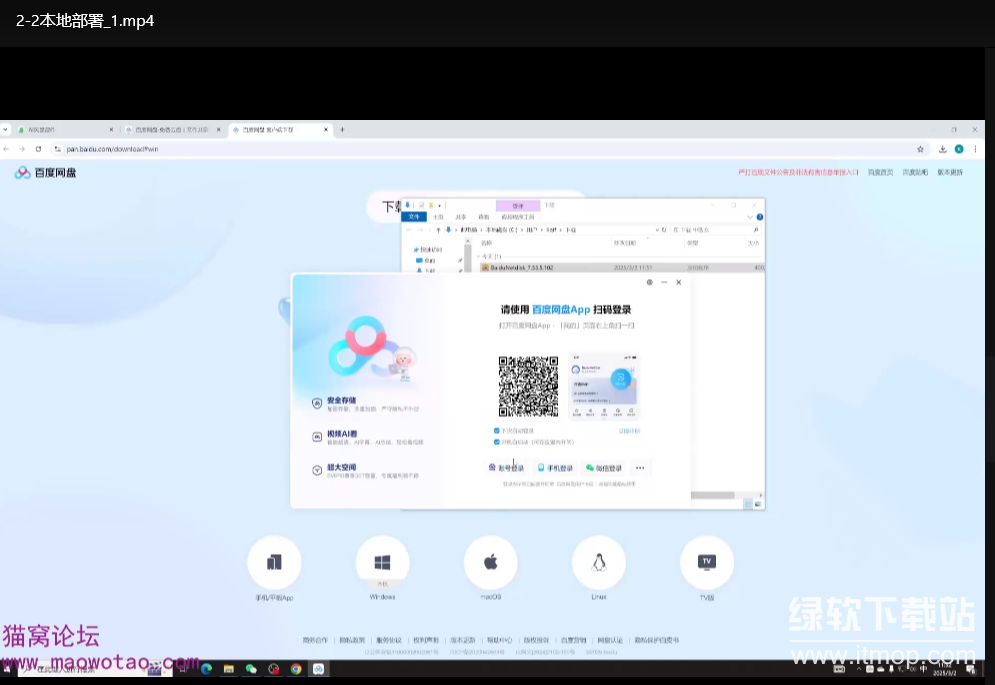Image resolution: width=995 pixels, height=685 pixels.
Task: Click the Explorer search box
Action: (715, 230)
